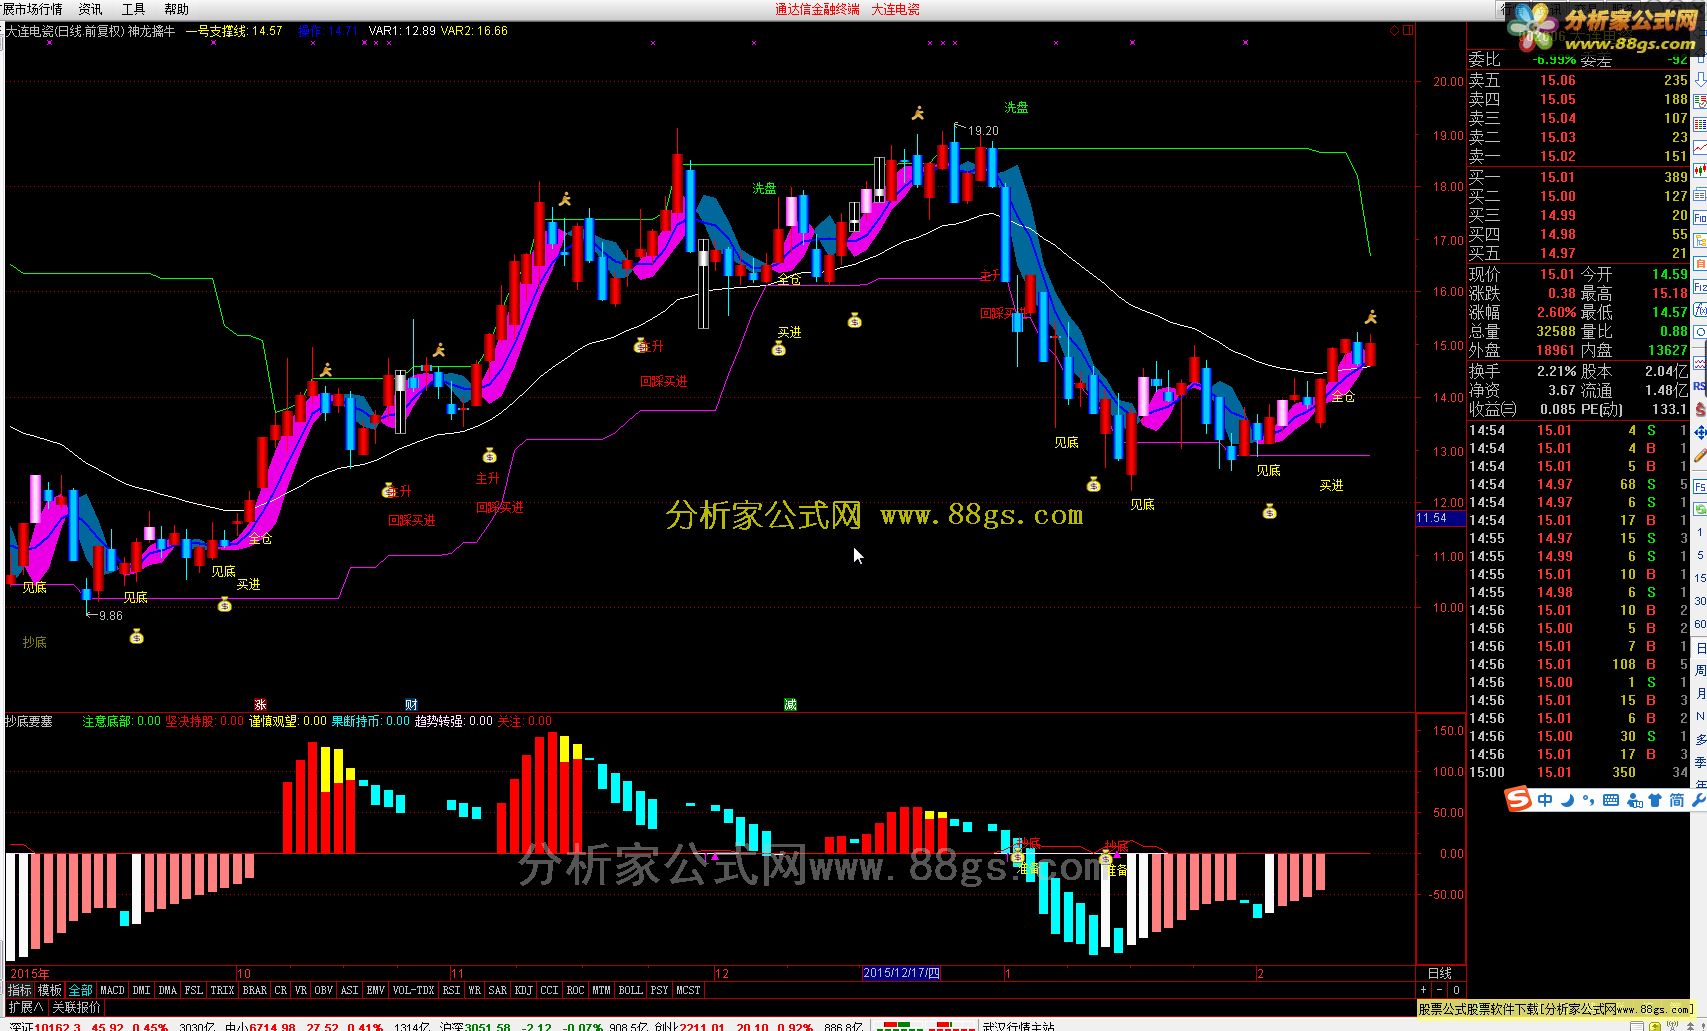Switch to VOL-TDX indicator

pyautogui.click(x=413, y=990)
